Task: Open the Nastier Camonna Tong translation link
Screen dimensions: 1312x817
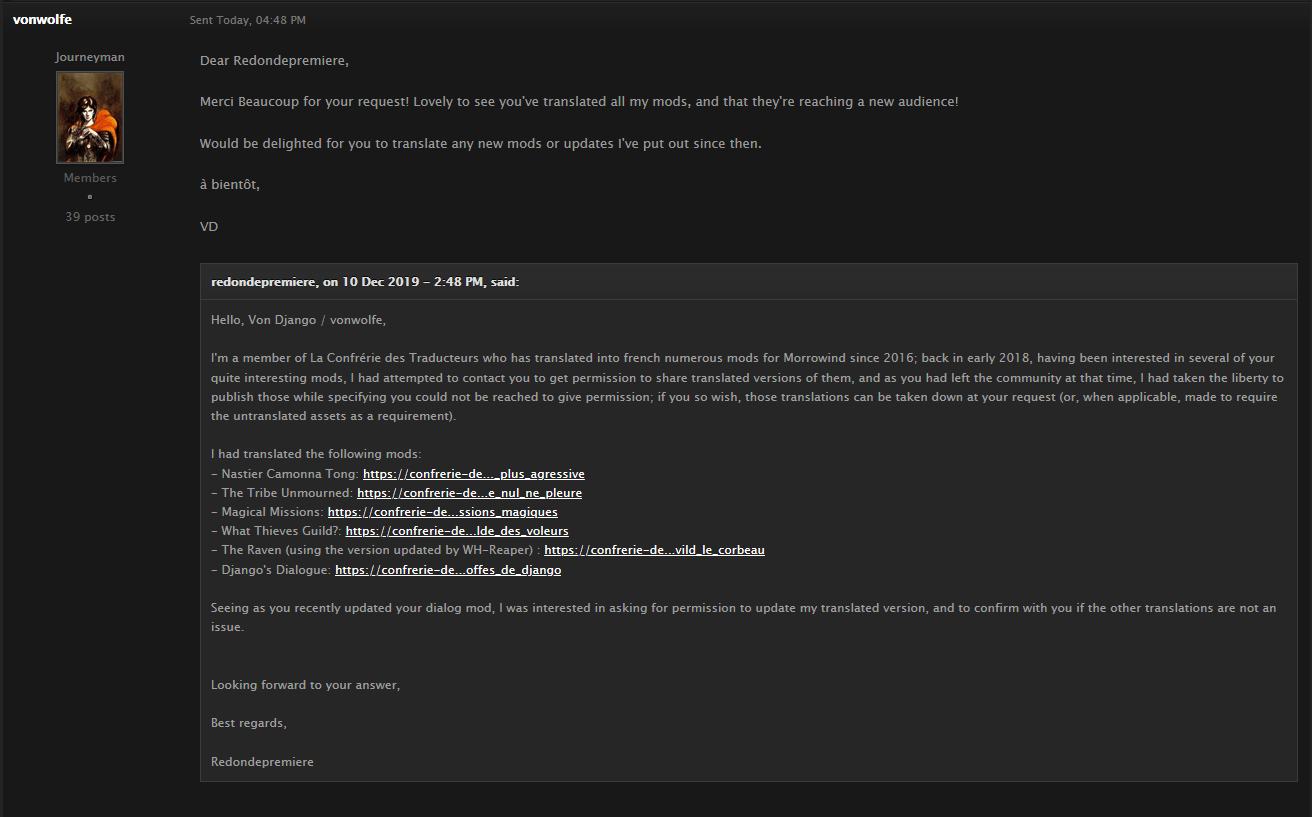Action: tap(474, 474)
